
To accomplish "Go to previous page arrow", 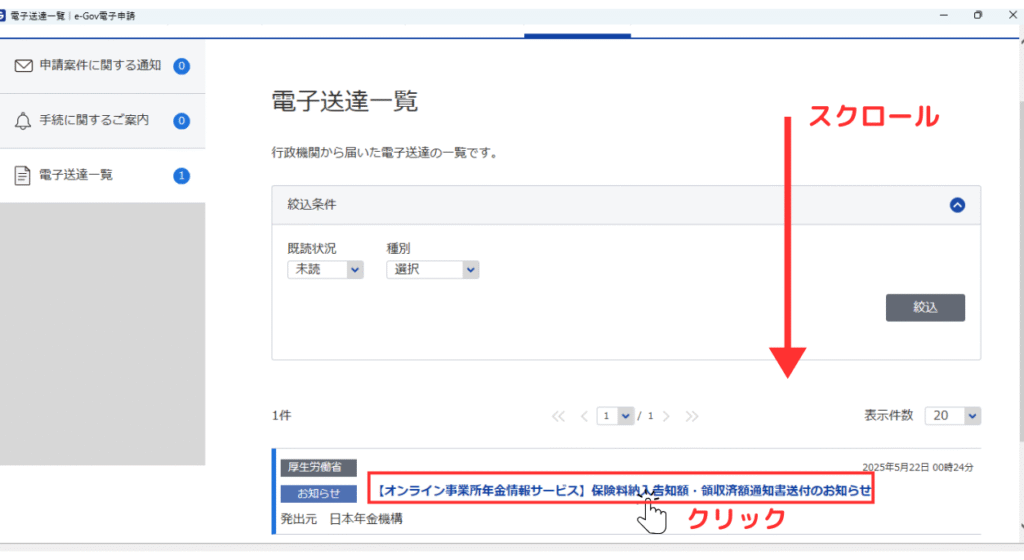I will coord(584,416).
